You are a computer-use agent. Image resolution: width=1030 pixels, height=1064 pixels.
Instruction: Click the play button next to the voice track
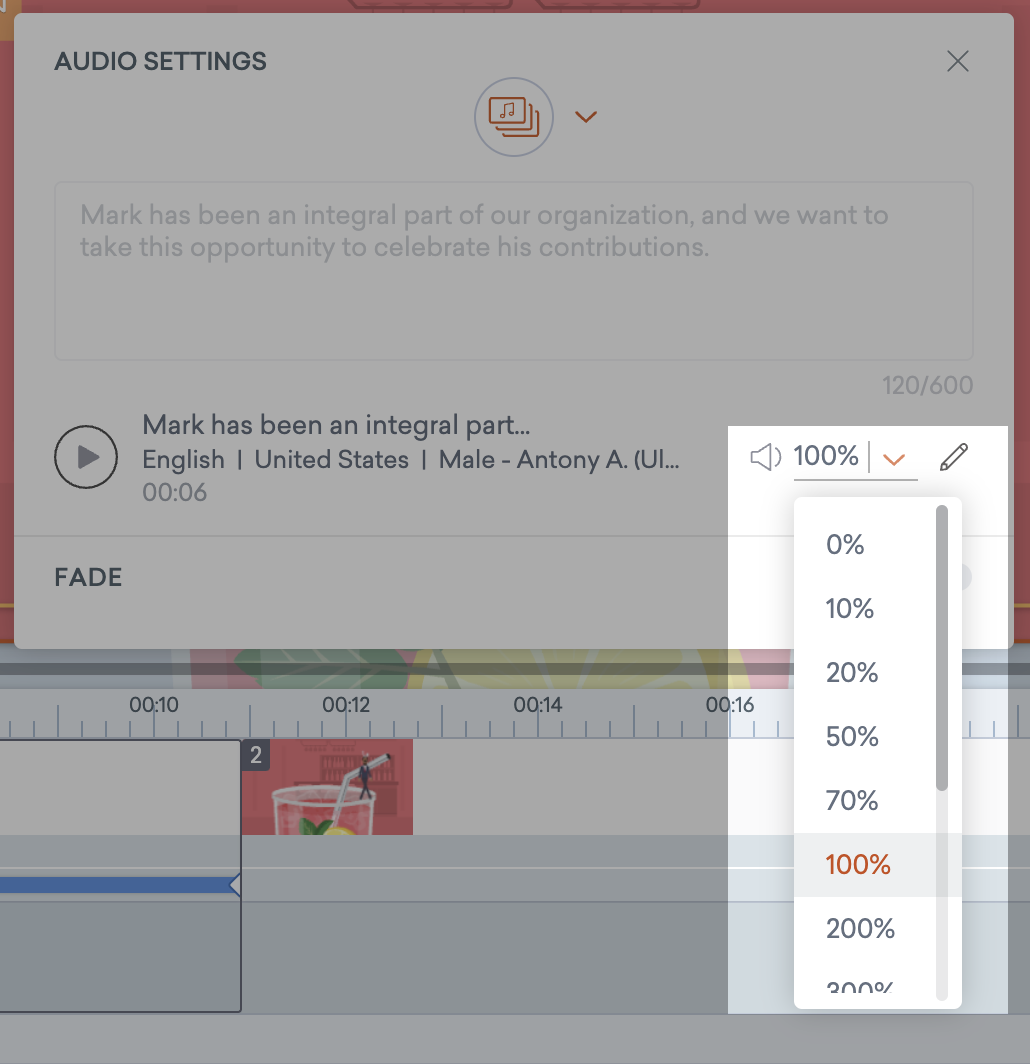pos(86,456)
